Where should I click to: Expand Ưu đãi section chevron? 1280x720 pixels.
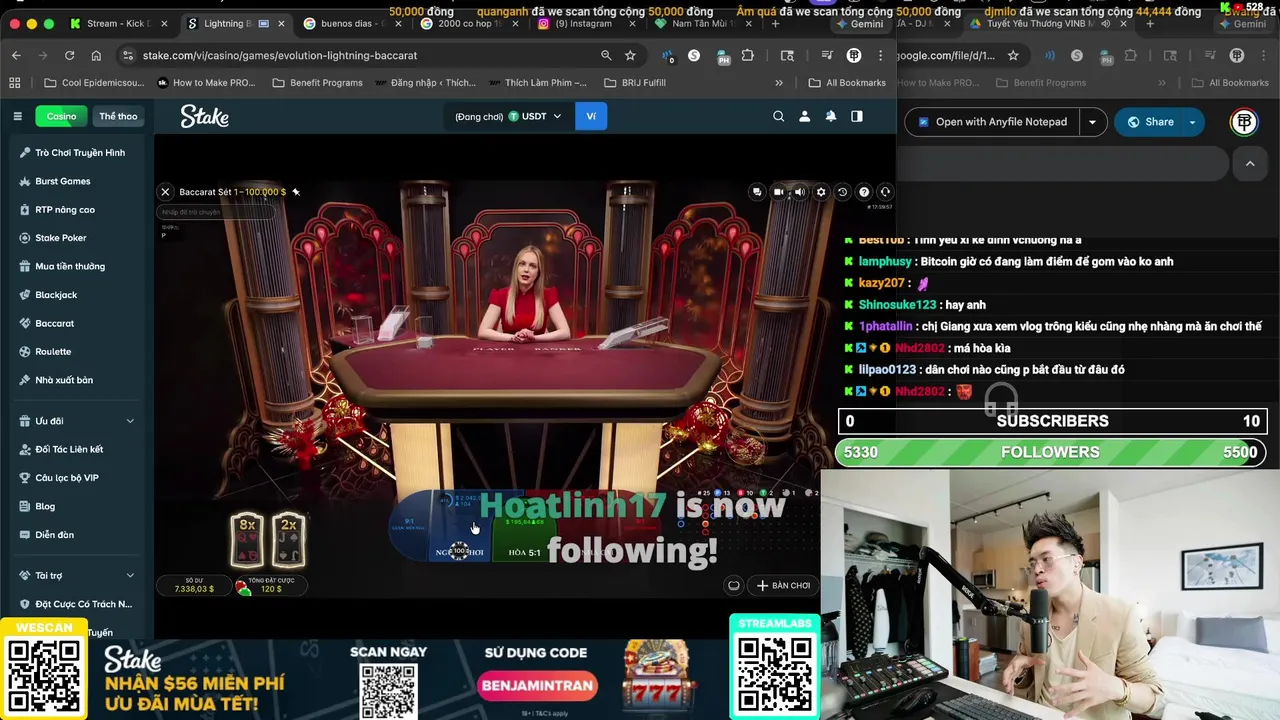pos(130,421)
